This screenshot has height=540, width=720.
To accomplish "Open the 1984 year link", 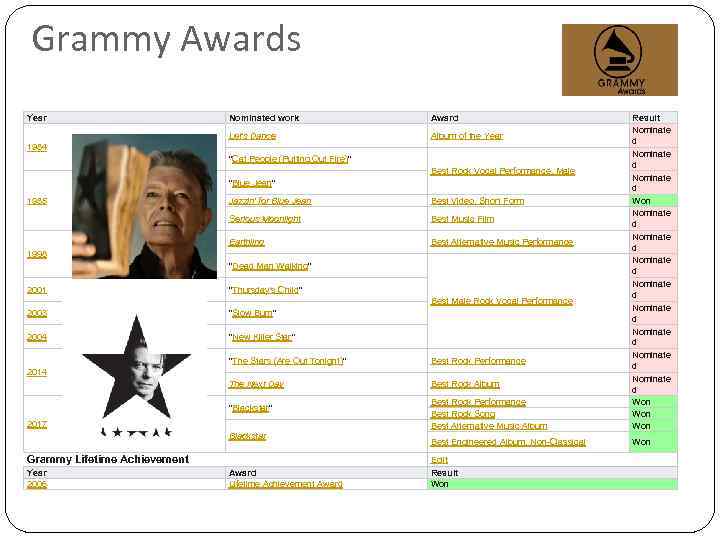I will point(37,147).
